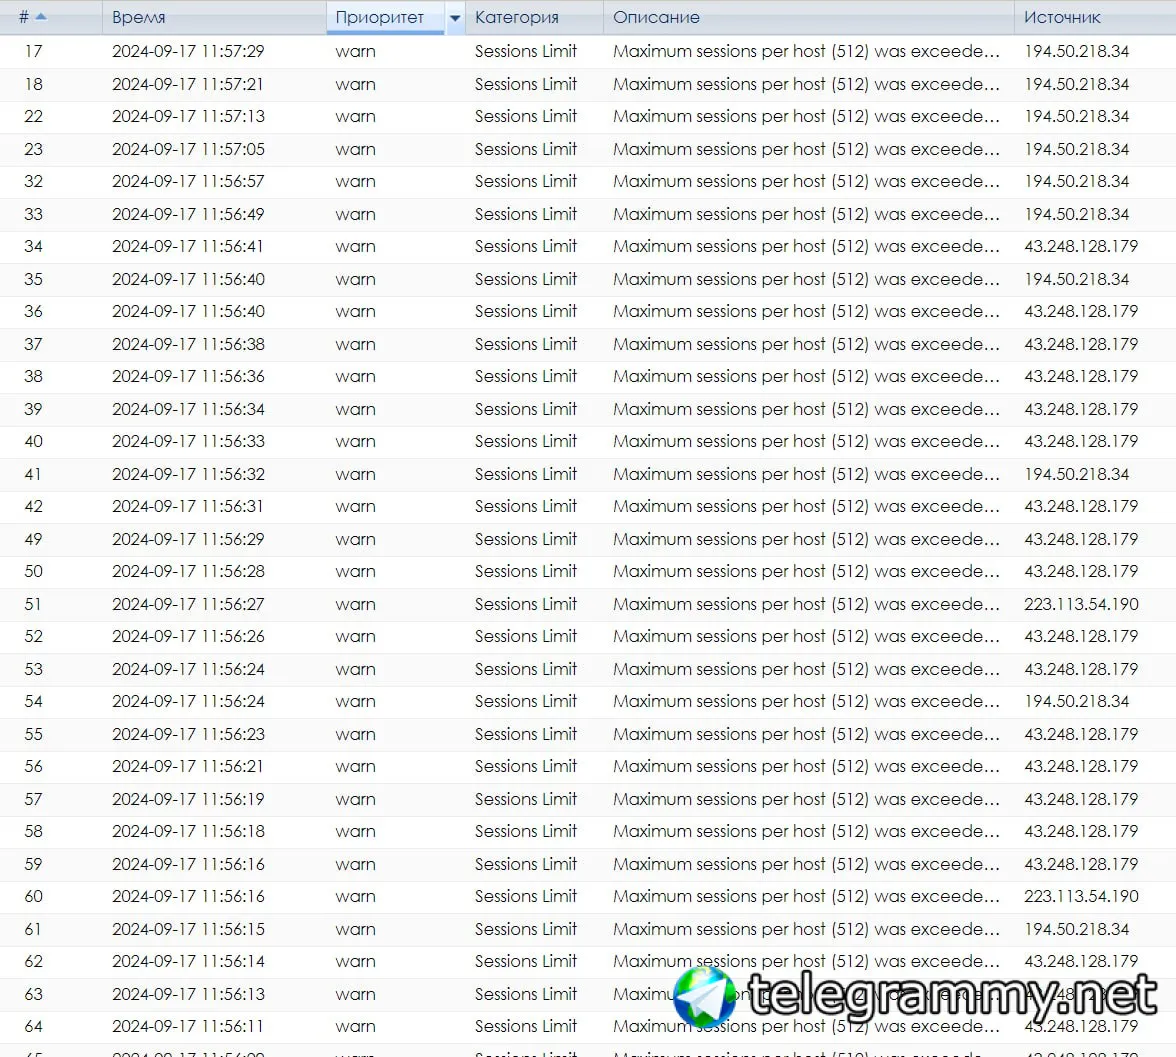The image size is (1176, 1057).
Task: Click timestamp 2024-09-17 11:57:21
Action: (188, 84)
